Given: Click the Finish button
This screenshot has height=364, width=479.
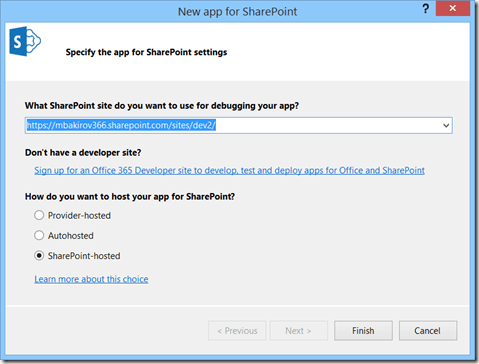Looking at the screenshot, I should (363, 331).
